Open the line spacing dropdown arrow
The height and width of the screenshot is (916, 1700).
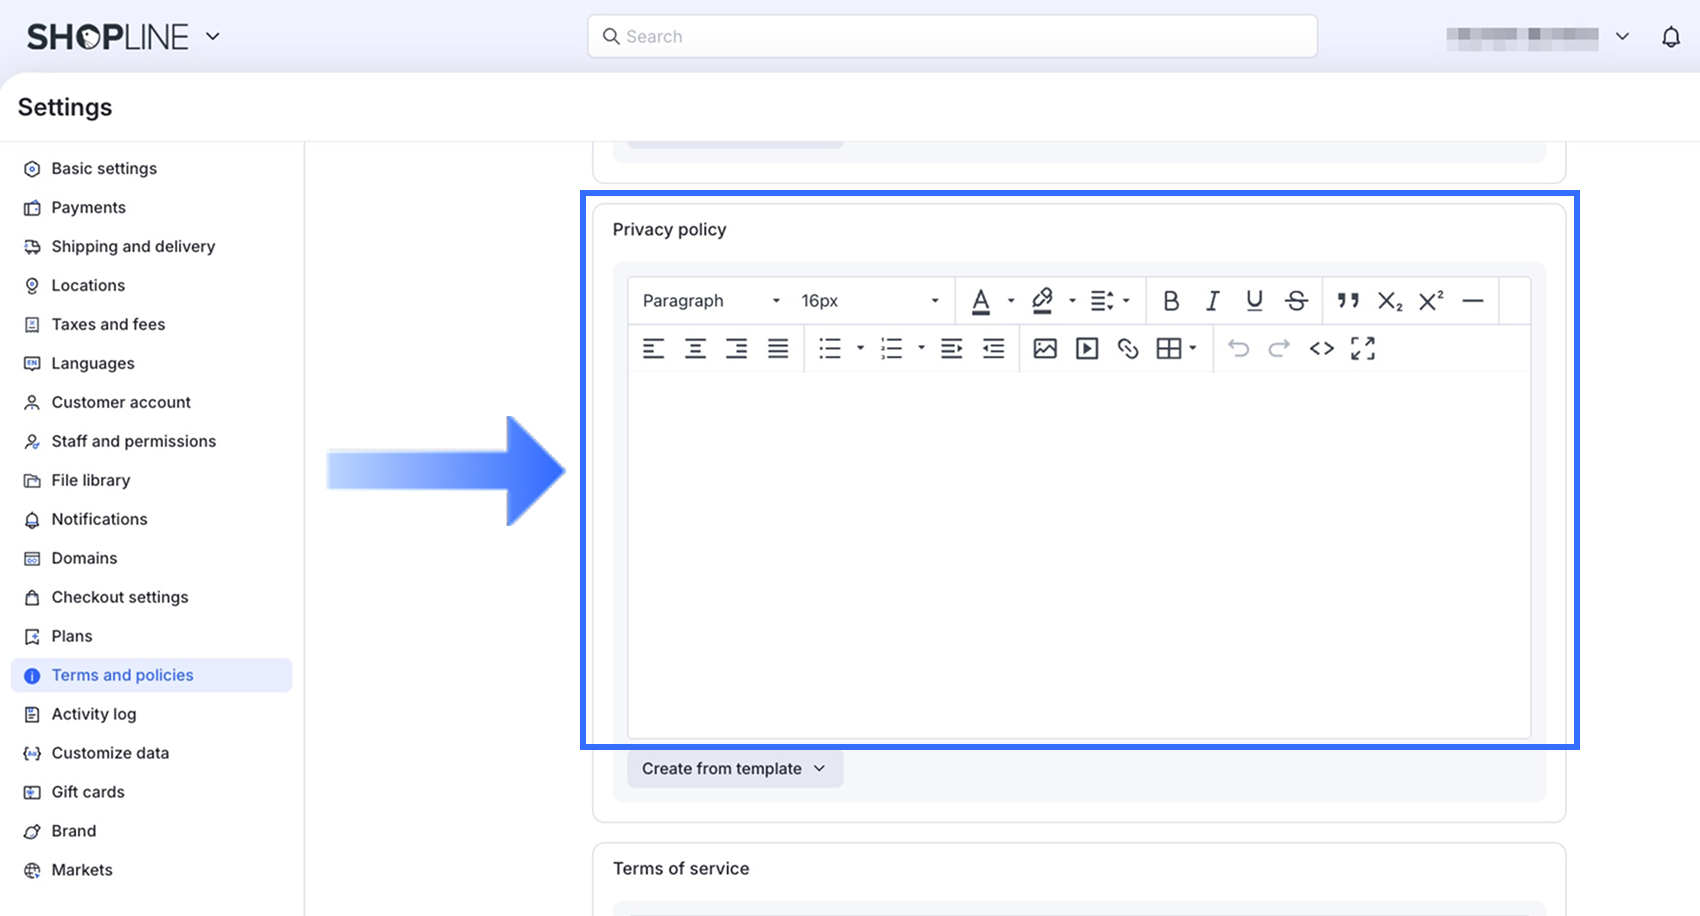[x=1126, y=301]
